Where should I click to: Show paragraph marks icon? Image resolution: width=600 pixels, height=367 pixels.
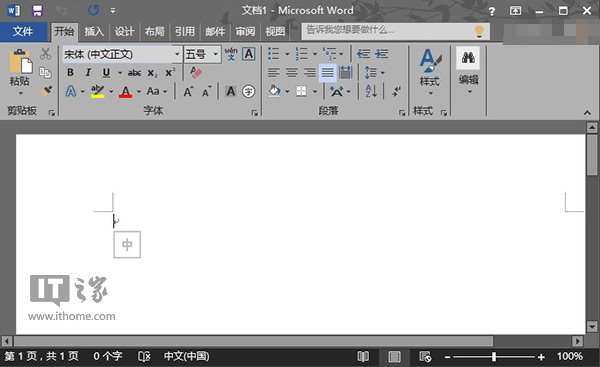click(x=396, y=91)
